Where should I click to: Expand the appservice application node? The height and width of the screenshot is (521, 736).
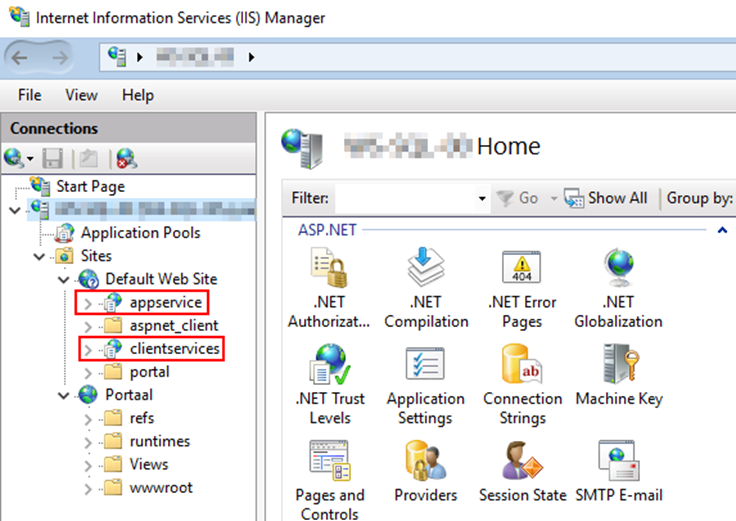tap(87, 302)
